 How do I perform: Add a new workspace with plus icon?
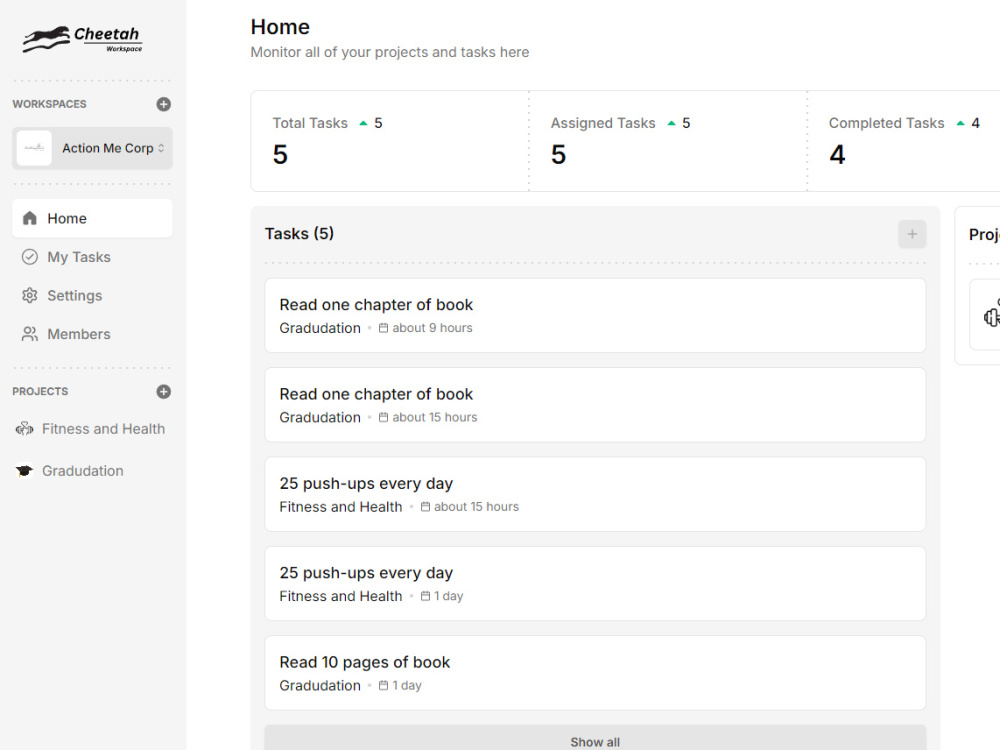coord(163,104)
